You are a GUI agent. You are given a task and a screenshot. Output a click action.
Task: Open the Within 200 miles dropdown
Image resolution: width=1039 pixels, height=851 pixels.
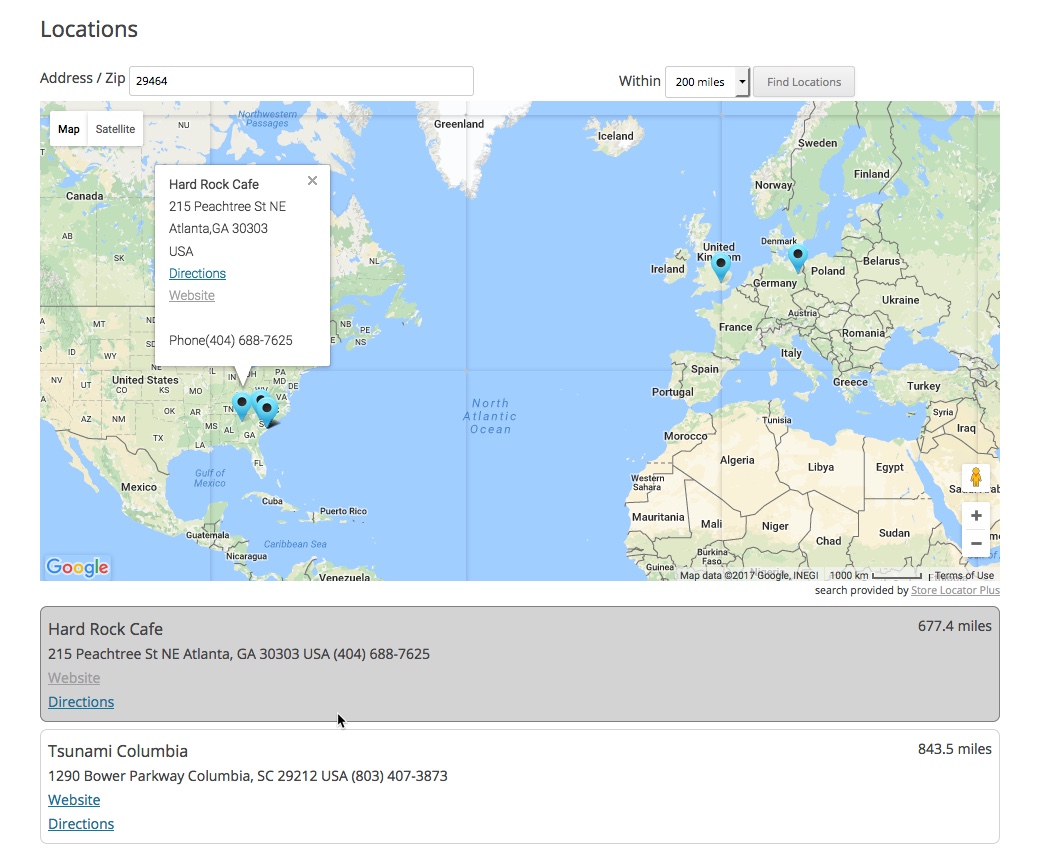(707, 82)
